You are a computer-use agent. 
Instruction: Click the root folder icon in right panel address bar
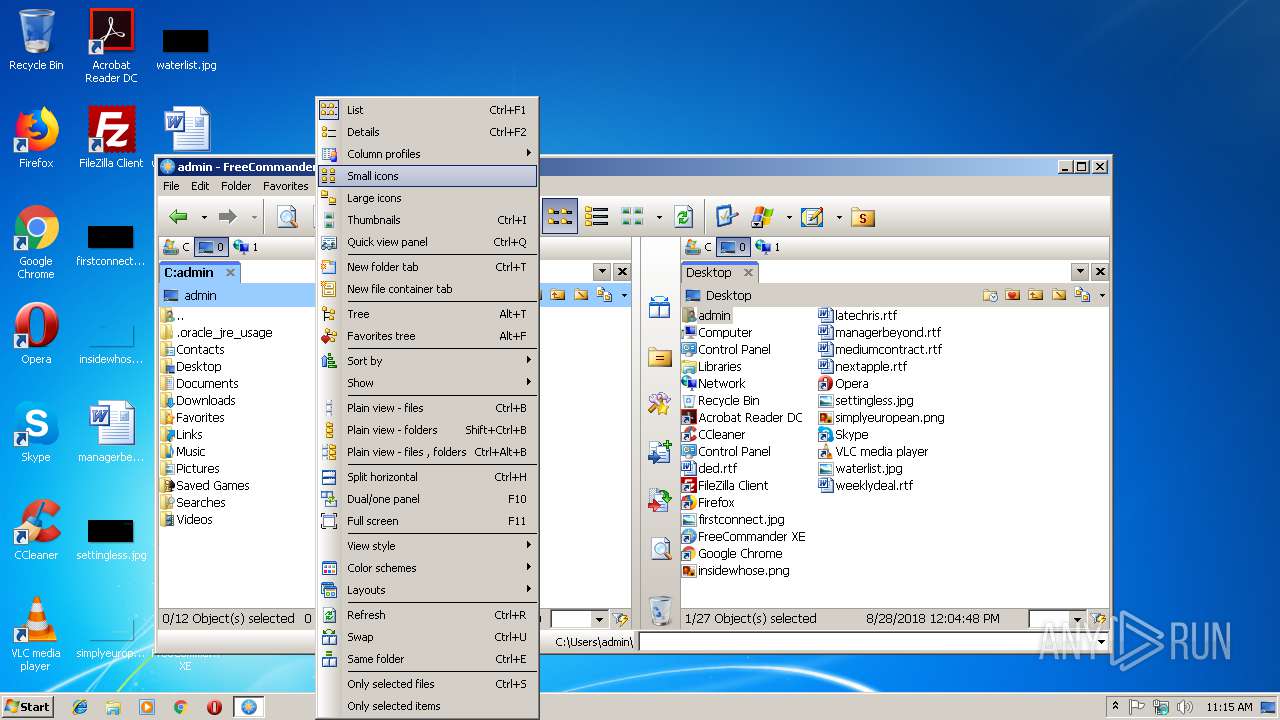point(1059,295)
